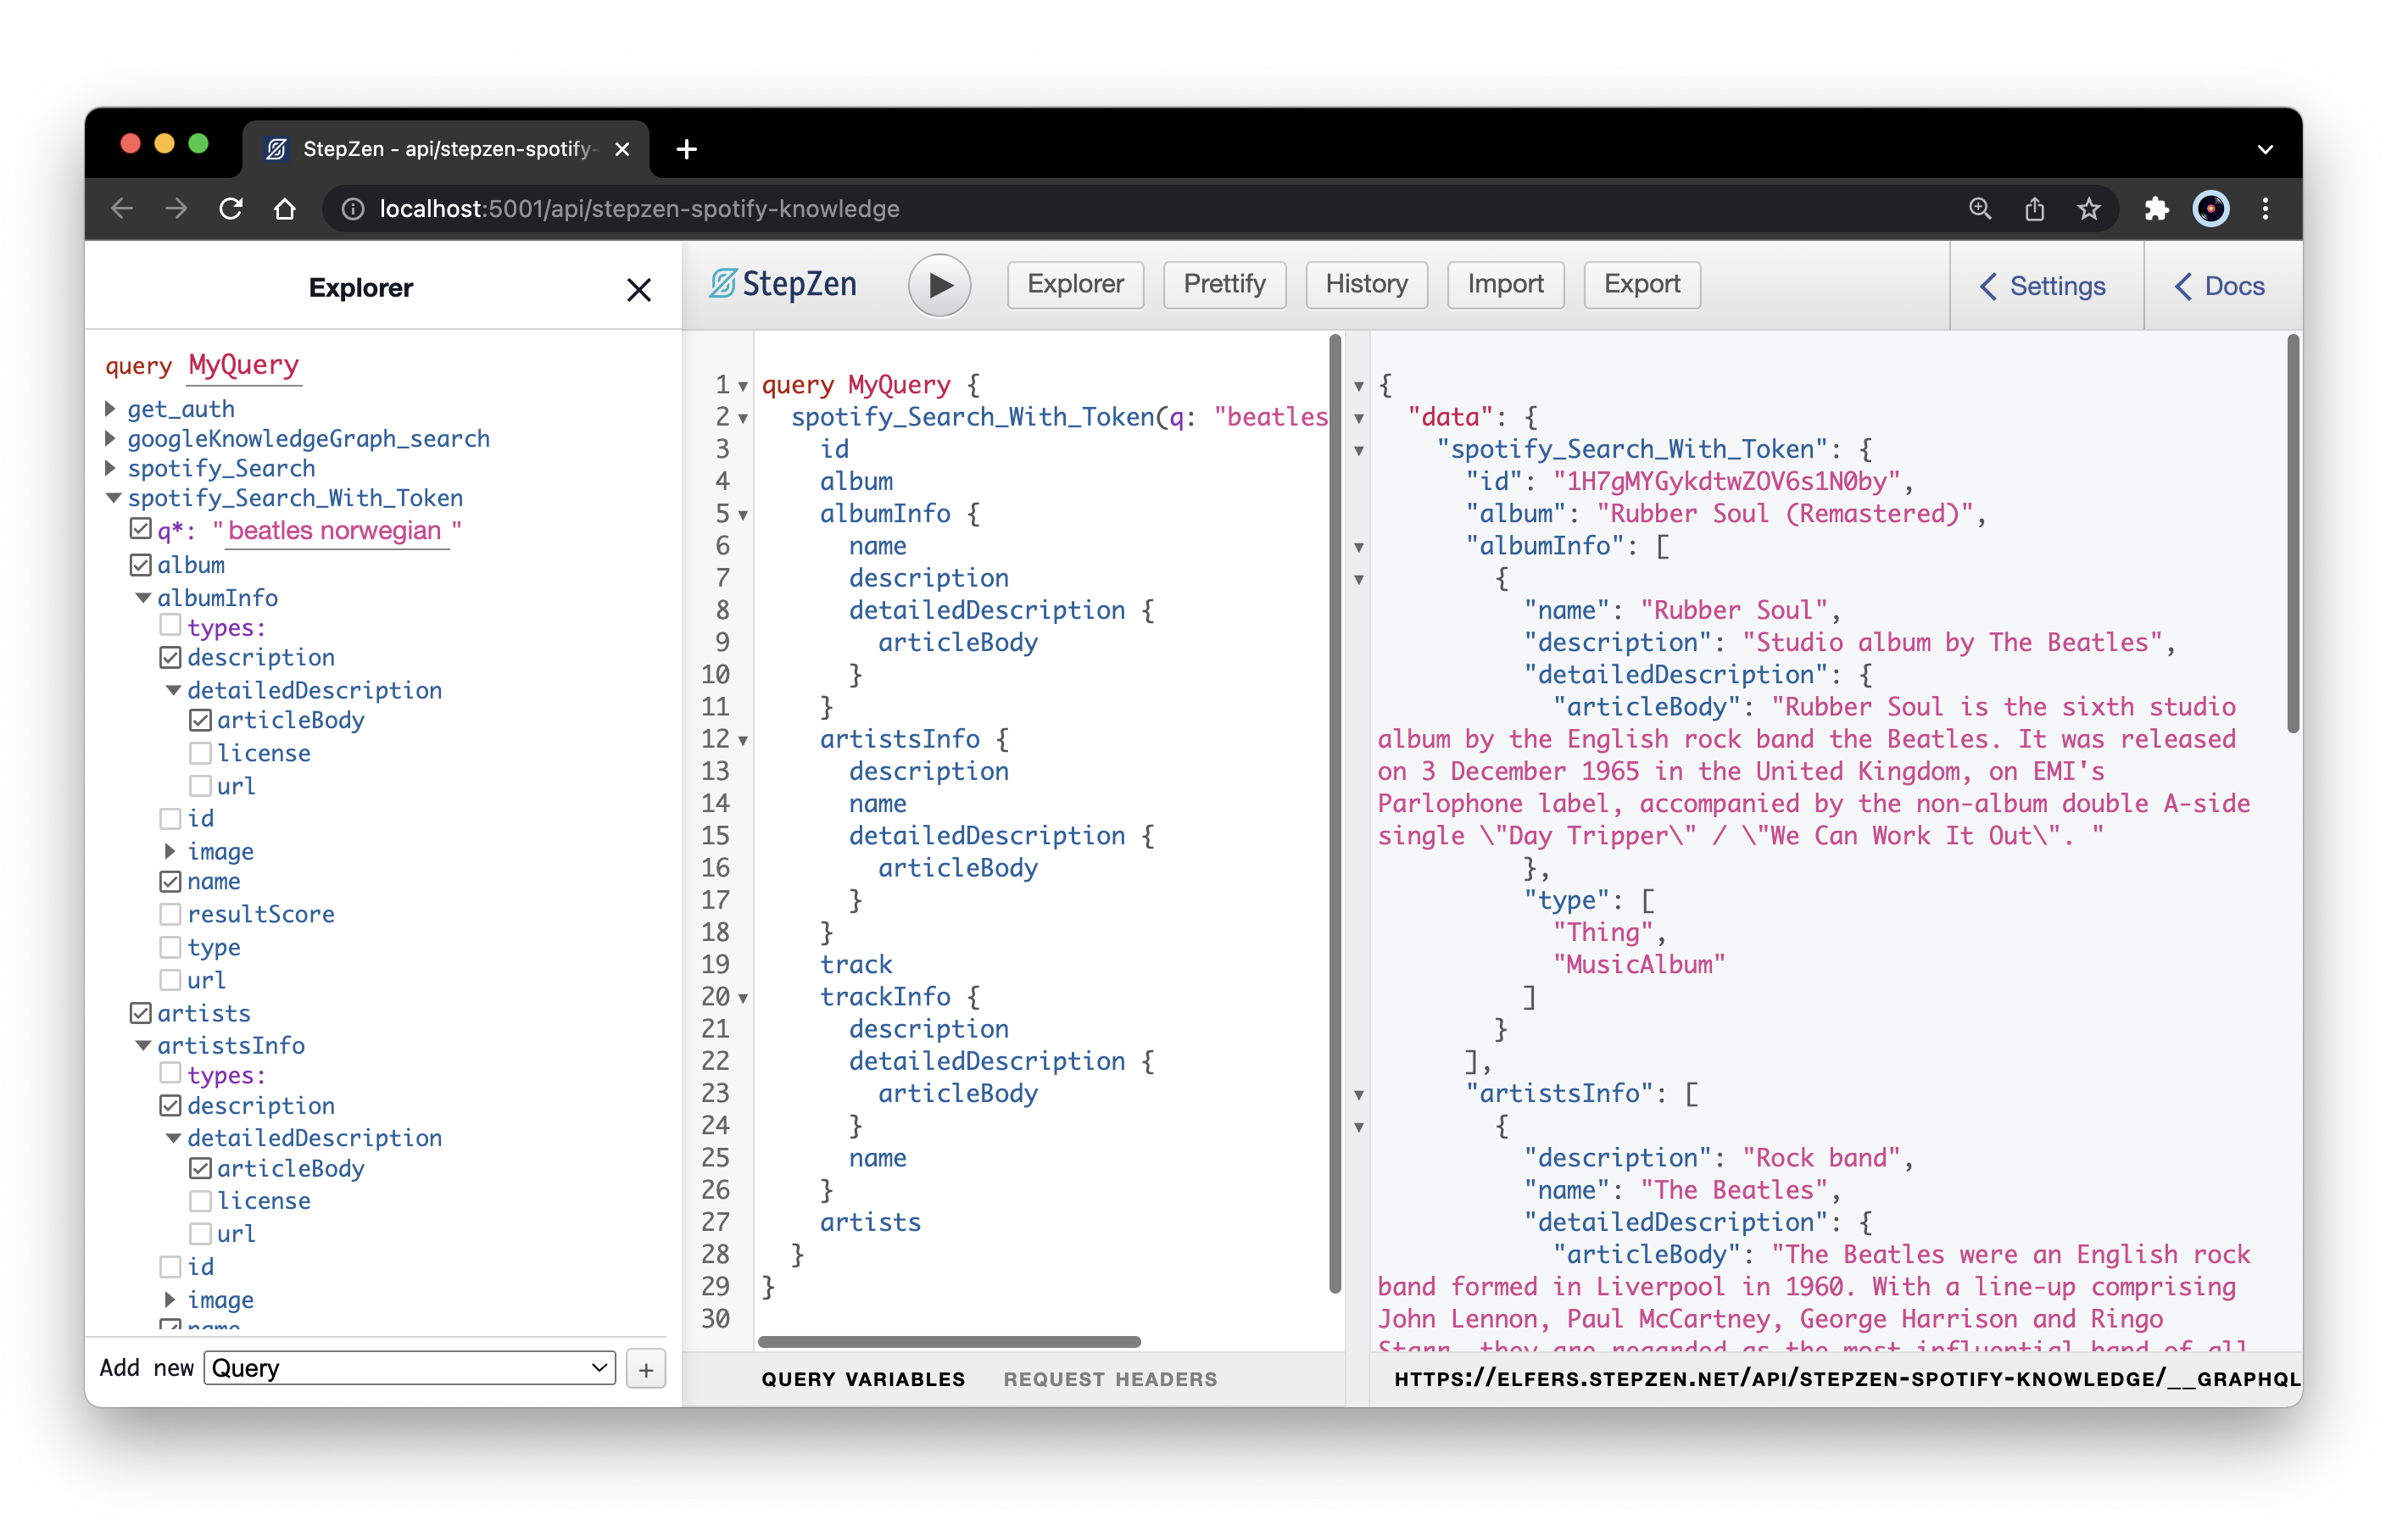The width and height of the screenshot is (2408, 1531).
Task: Expand the spotify_Search field
Action: point(110,467)
